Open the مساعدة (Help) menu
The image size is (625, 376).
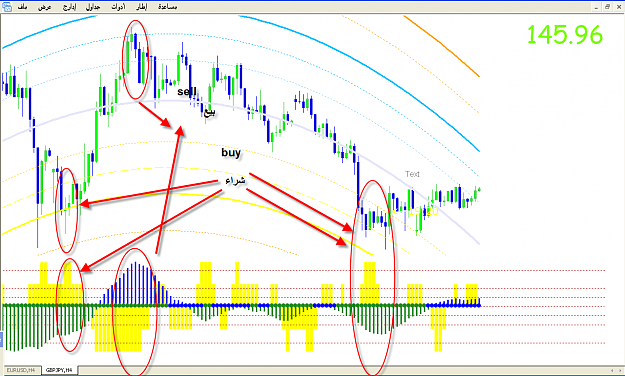pos(167,7)
